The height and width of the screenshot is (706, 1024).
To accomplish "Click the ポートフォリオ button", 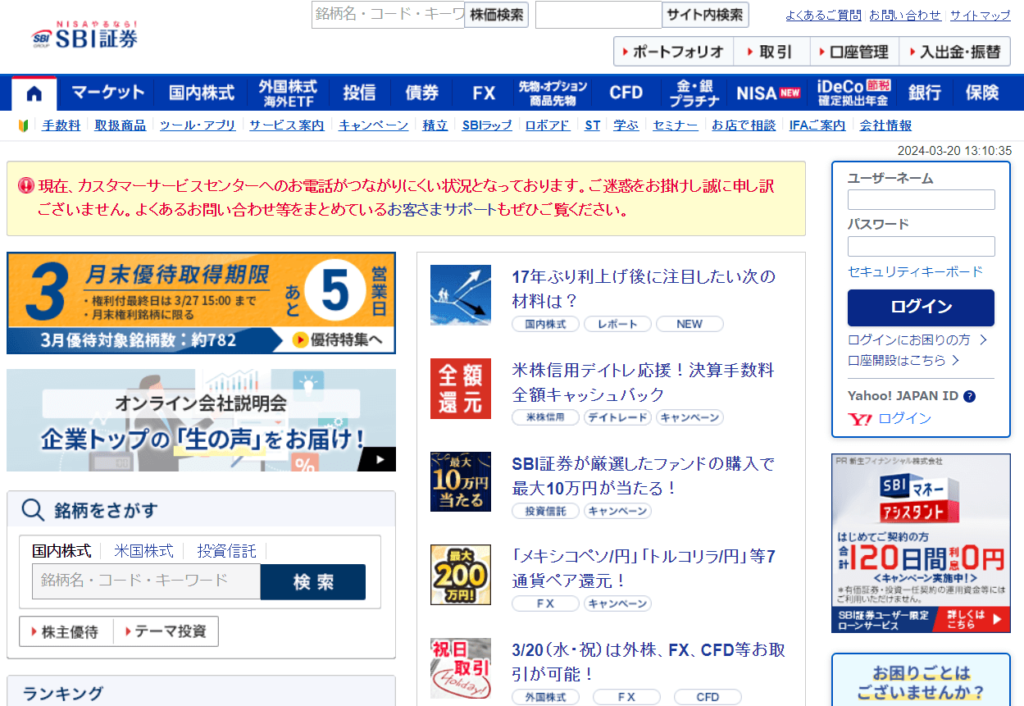I will [x=673, y=52].
